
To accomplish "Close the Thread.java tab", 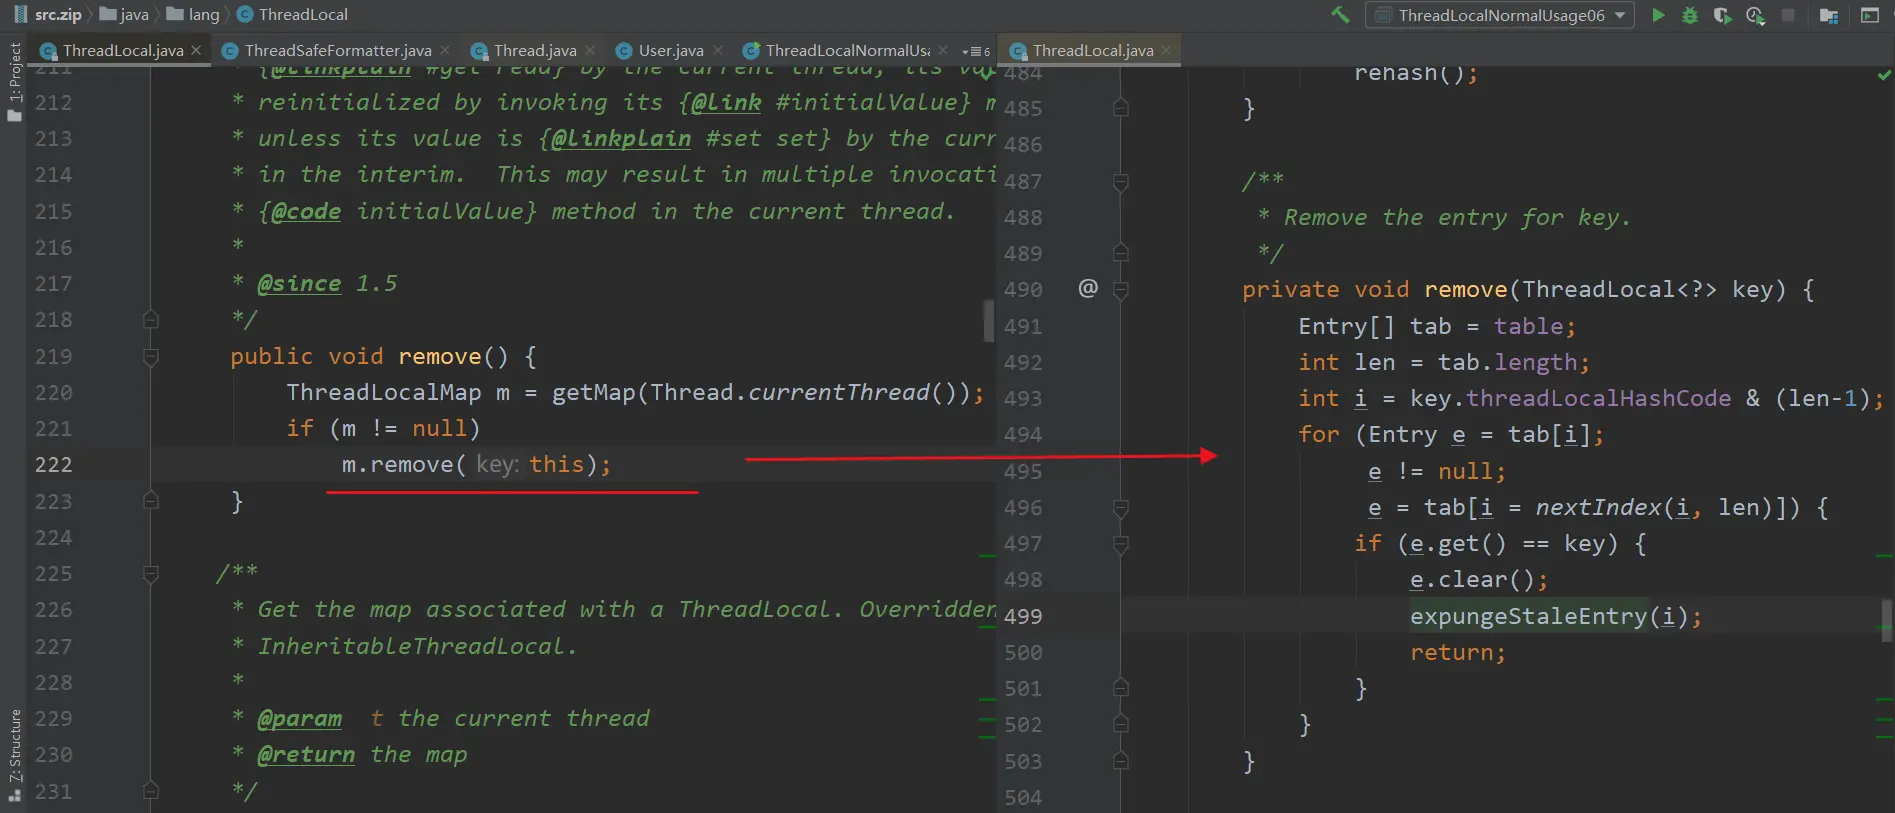I will pyautogui.click(x=591, y=50).
